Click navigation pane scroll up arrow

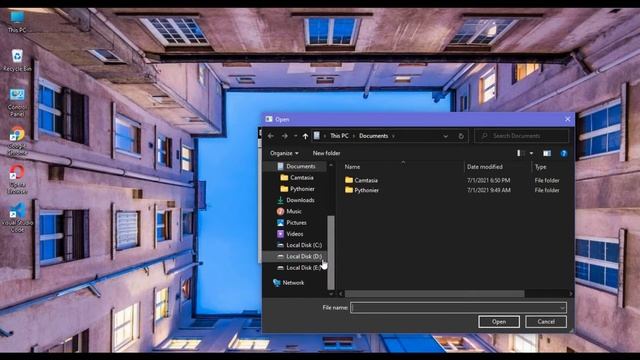tap(331, 165)
